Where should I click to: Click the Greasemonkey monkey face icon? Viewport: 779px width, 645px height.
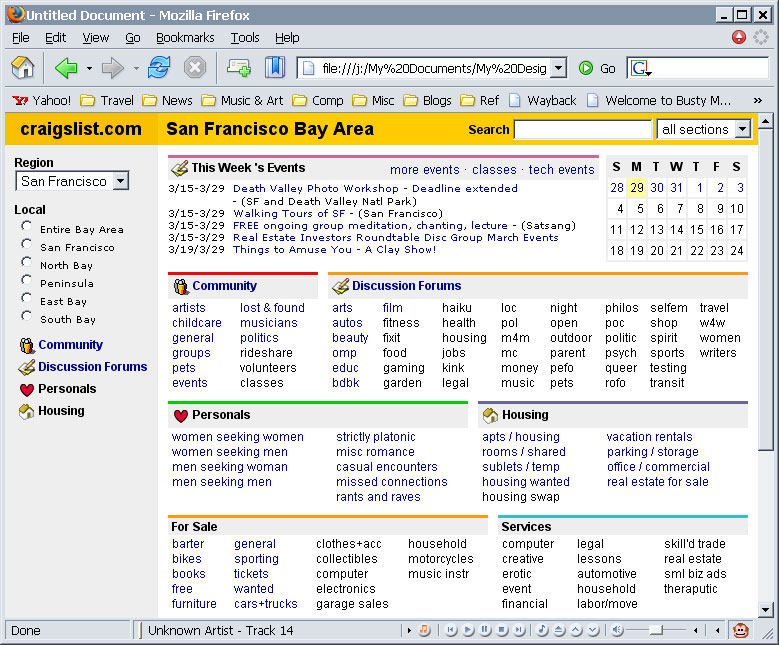(741, 630)
